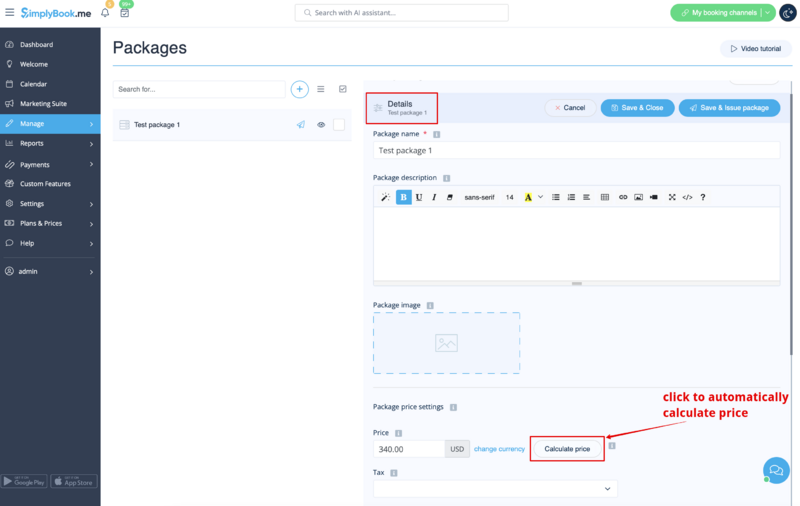Click Save & Close

[637, 108]
